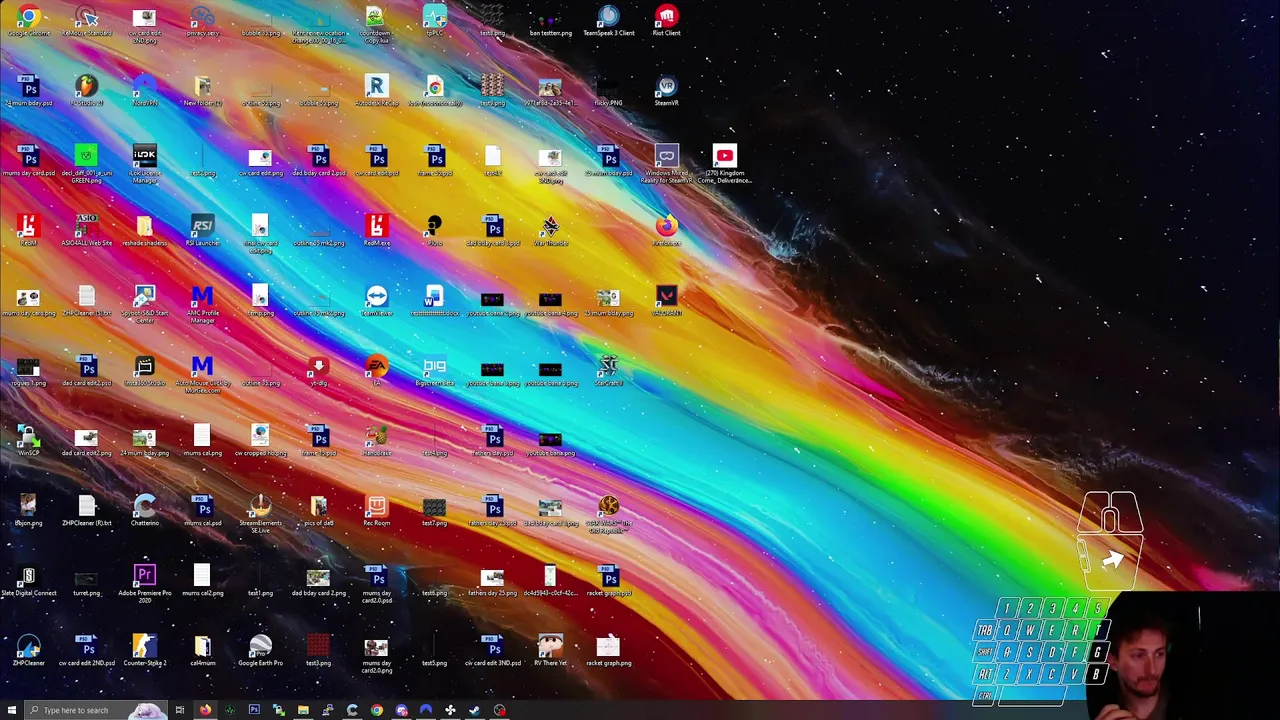Open Task View on the taskbar
Viewport: 1280px width, 720px height.
pos(180,710)
